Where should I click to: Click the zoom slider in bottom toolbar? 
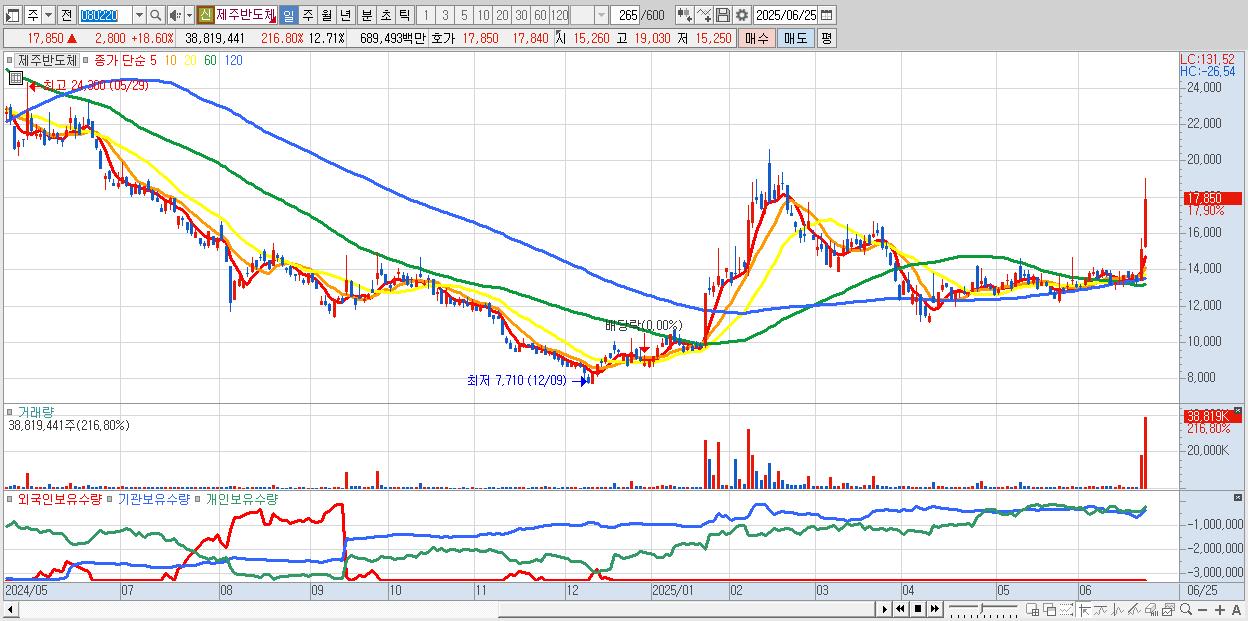pos(983,609)
